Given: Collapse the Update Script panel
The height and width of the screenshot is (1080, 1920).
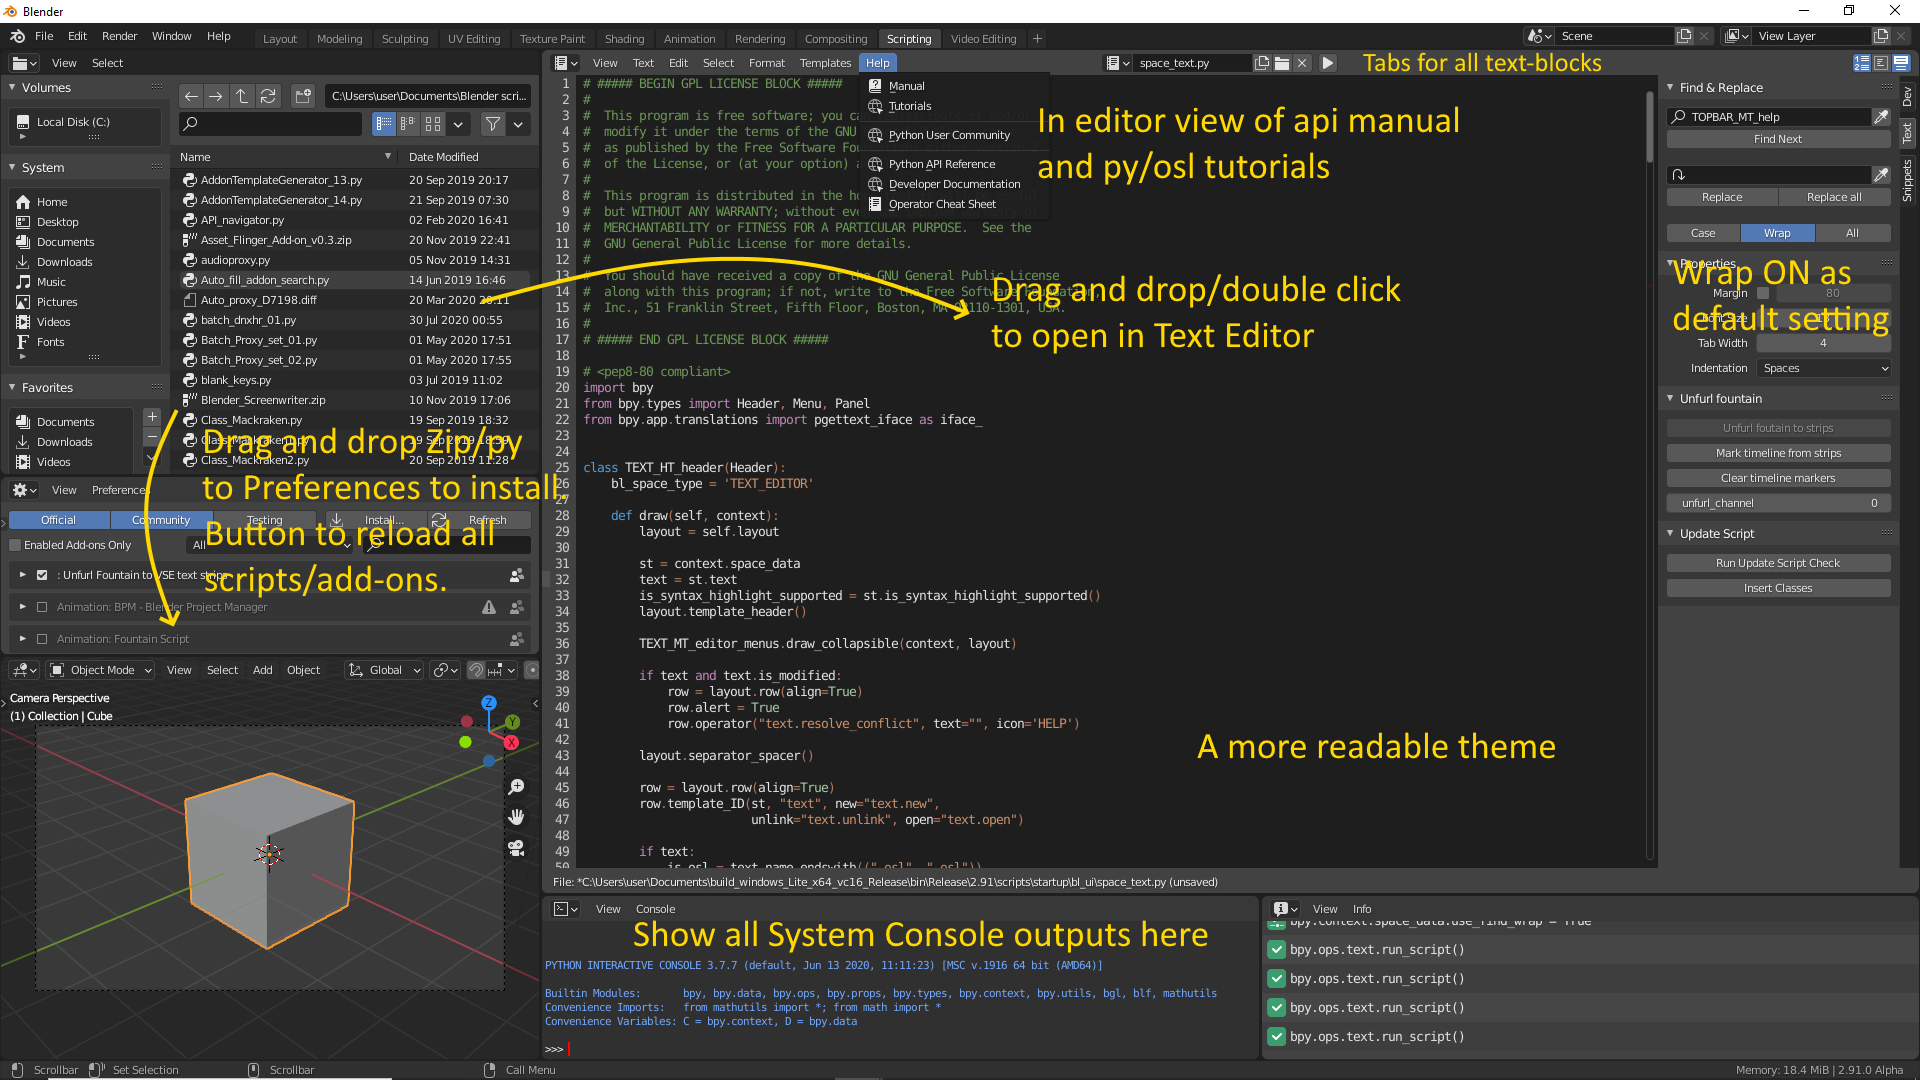Looking at the screenshot, I should click(1670, 534).
